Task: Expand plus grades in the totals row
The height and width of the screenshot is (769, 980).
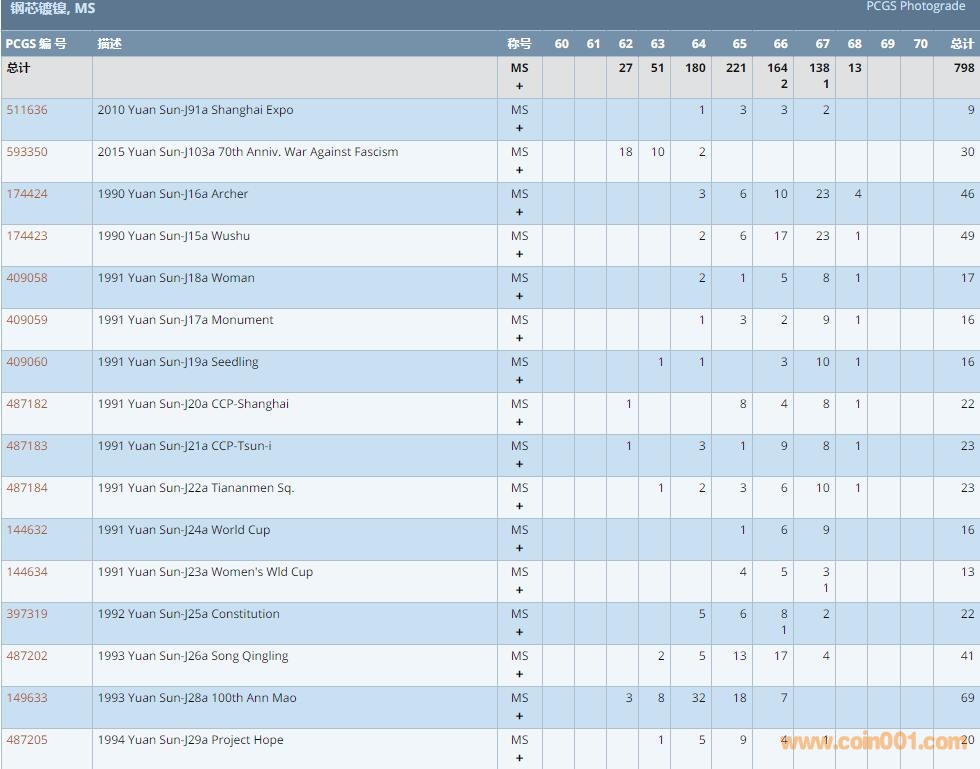Action: 519,86
